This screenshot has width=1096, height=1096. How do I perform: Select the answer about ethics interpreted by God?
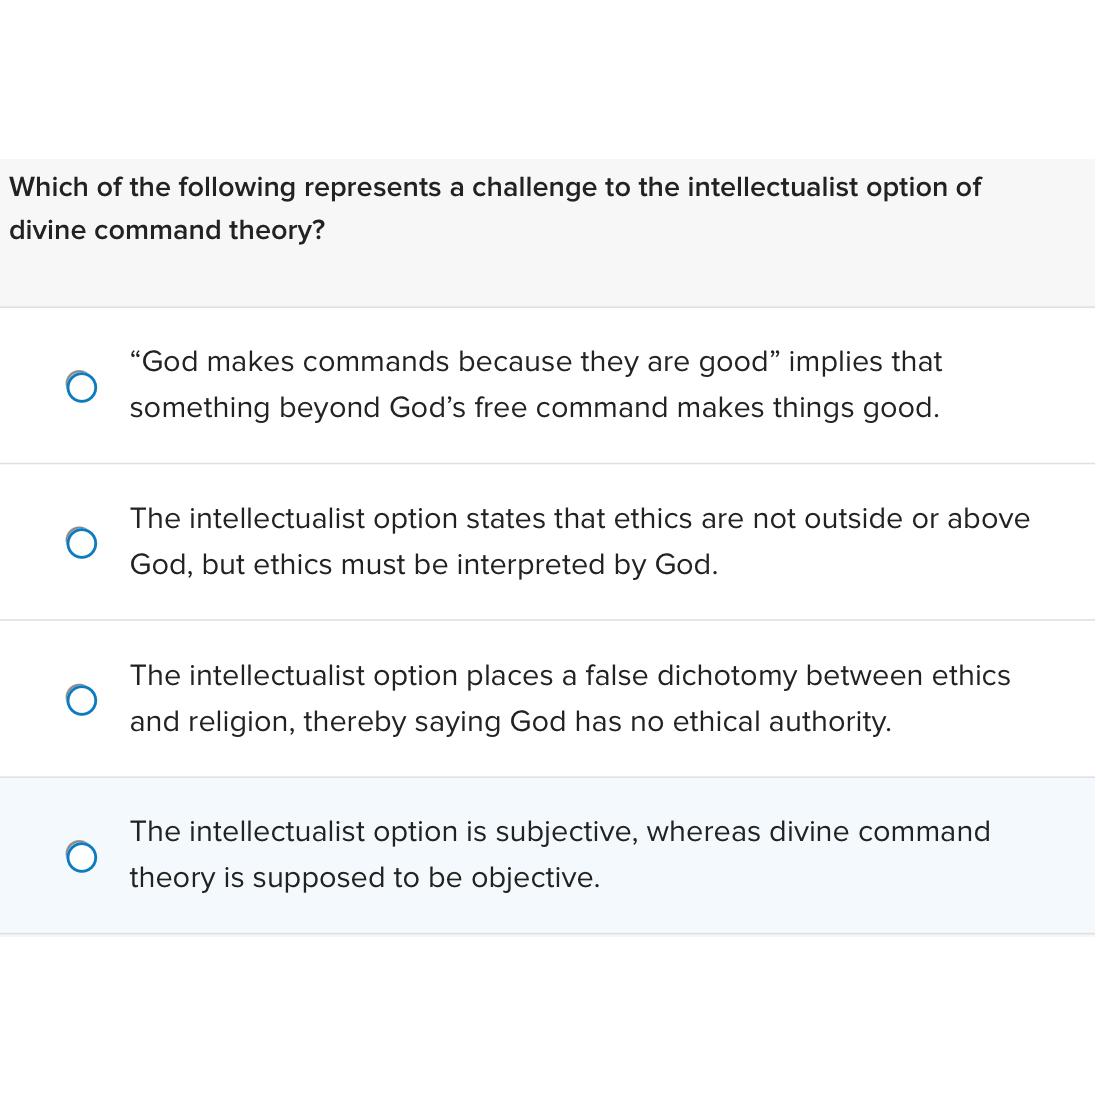pyautogui.click(x=580, y=541)
